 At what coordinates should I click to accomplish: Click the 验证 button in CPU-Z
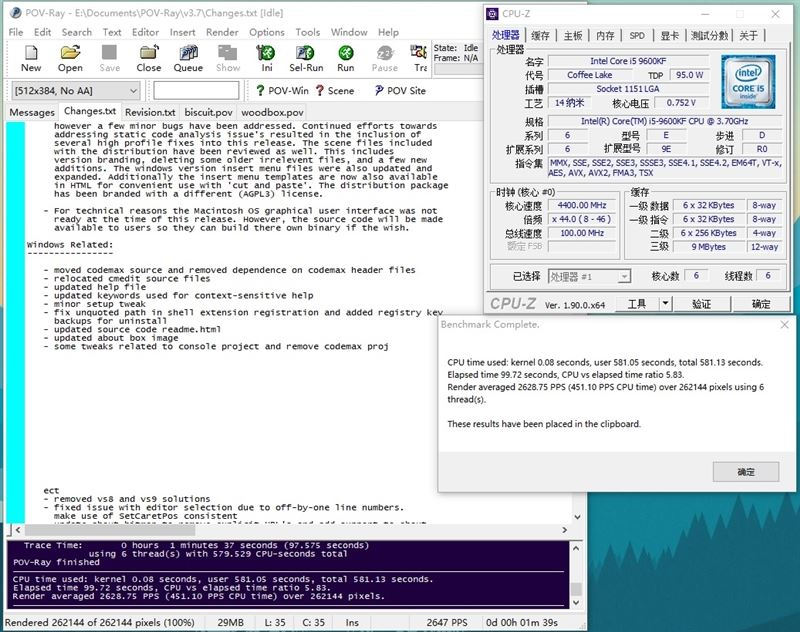pos(702,304)
